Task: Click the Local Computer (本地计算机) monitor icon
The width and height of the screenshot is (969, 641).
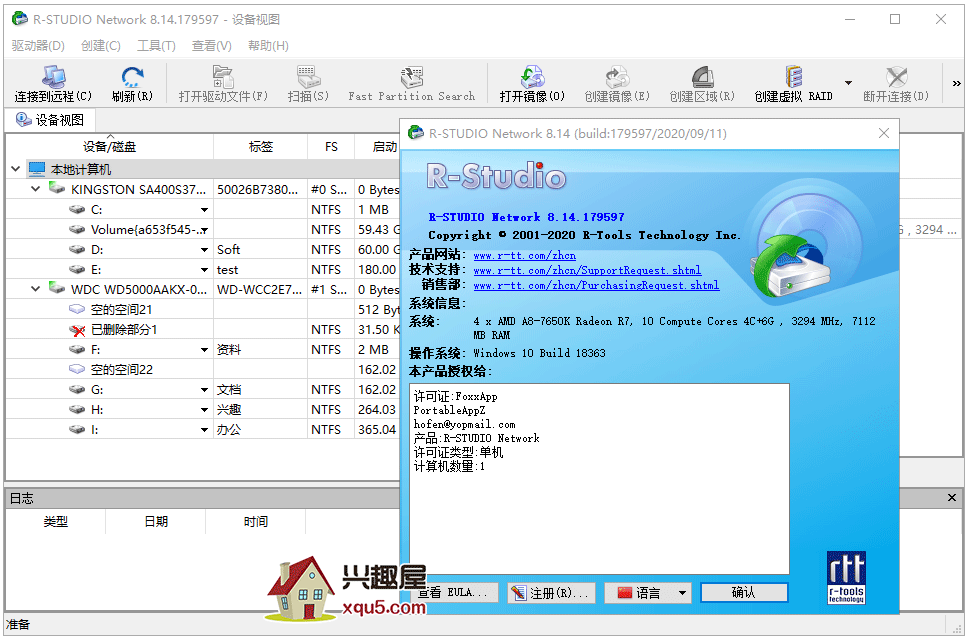Action: [x=37, y=168]
